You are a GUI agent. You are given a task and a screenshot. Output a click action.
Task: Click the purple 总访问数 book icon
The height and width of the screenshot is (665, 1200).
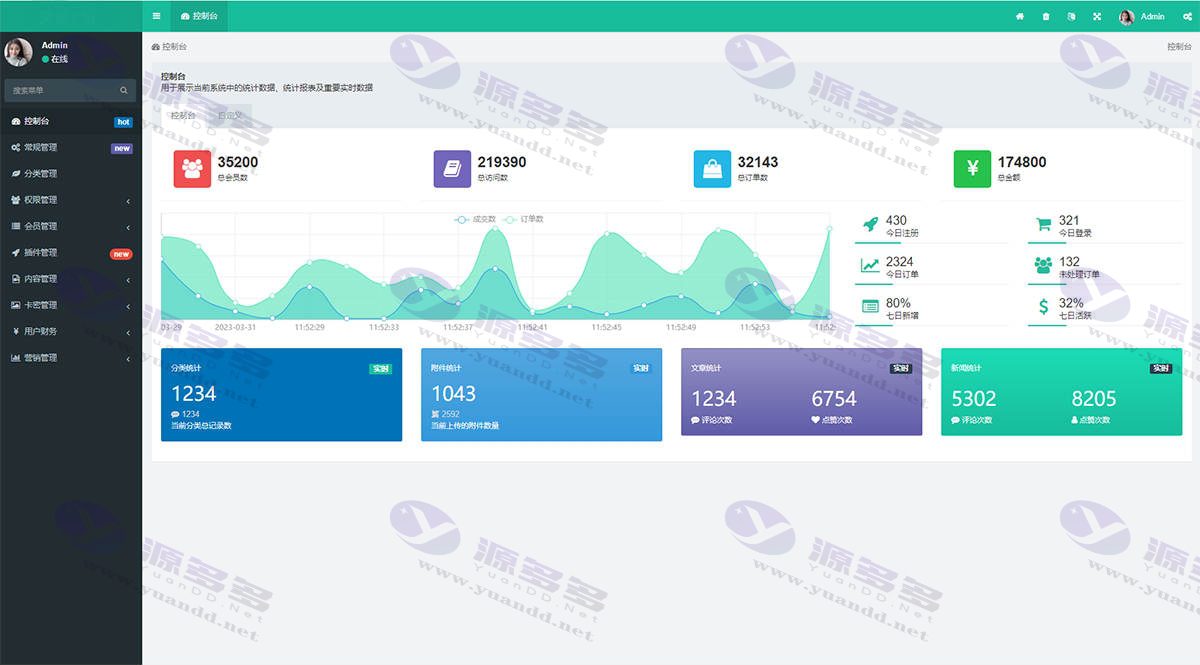452,168
